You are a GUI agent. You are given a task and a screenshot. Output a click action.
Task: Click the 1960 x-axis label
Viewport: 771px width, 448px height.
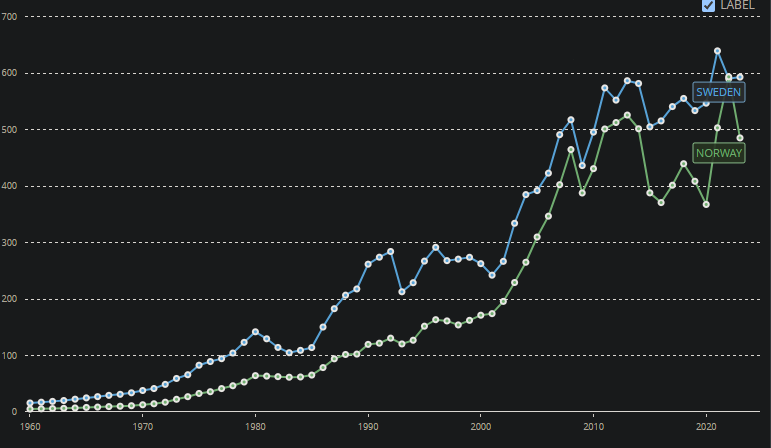pyautogui.click(x=30, y=427)
